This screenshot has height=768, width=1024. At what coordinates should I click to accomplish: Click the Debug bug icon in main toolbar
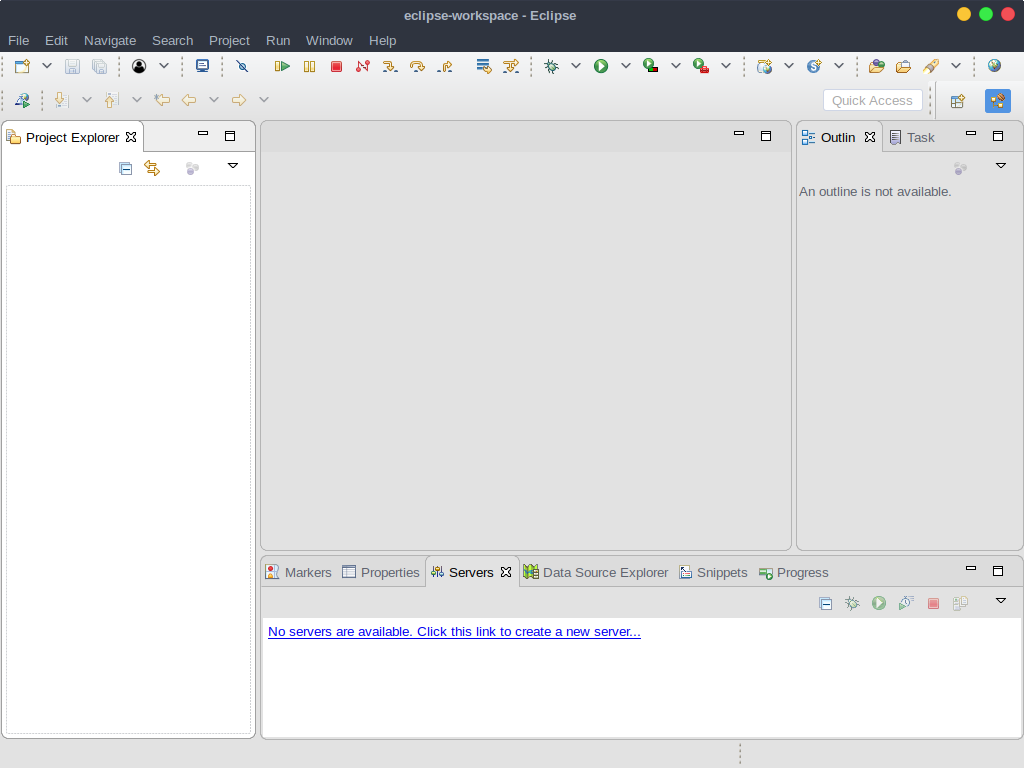(x=552, y=66)
